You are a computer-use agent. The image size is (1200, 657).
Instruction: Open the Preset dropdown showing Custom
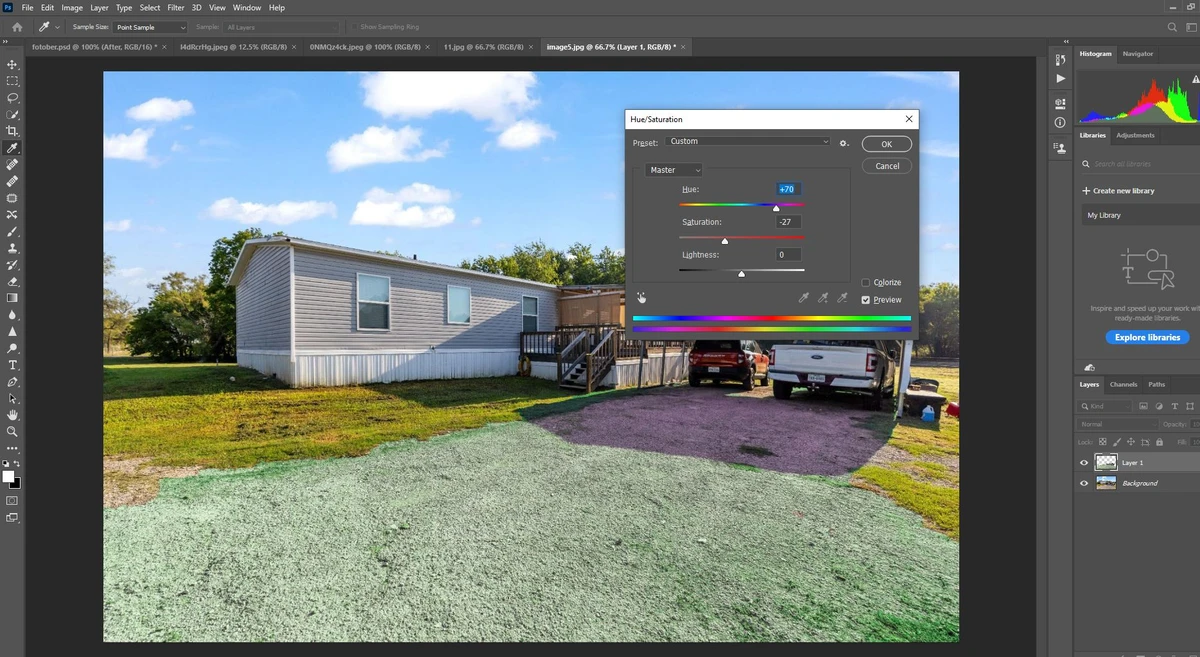click(748, 142)
